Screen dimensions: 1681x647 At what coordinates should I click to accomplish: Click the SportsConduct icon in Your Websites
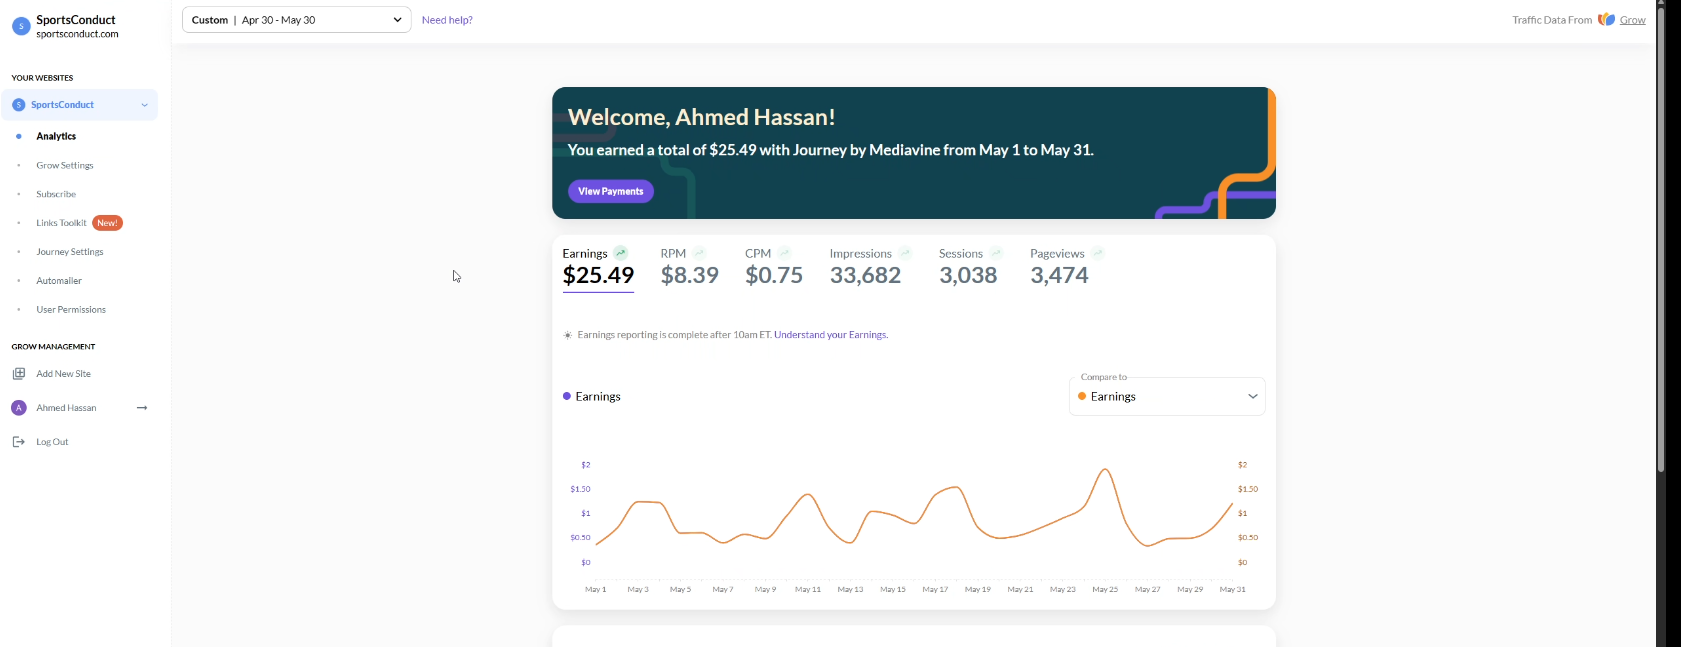[18, 105]
